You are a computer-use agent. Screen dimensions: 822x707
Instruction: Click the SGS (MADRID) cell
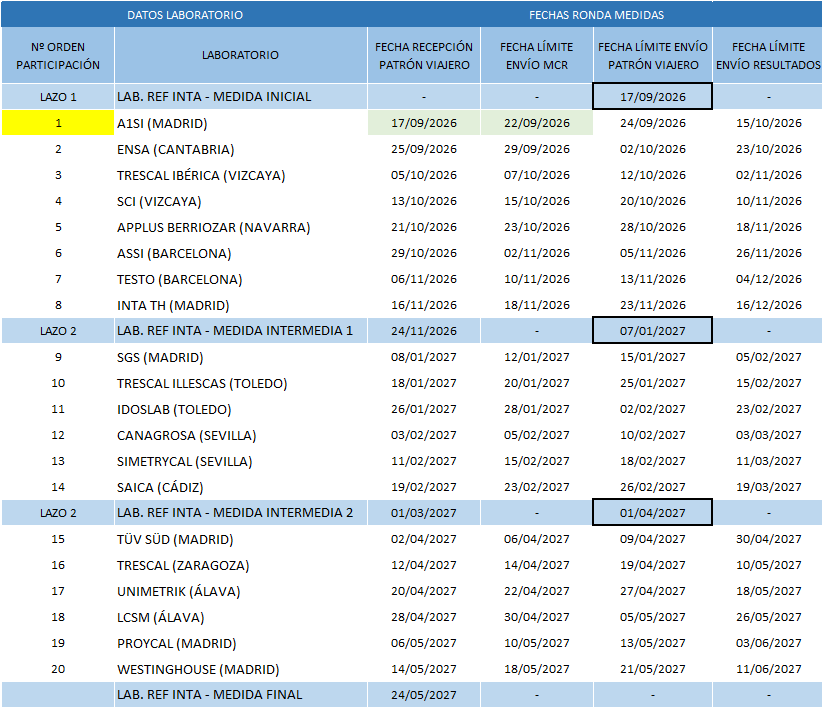(241, 357)
